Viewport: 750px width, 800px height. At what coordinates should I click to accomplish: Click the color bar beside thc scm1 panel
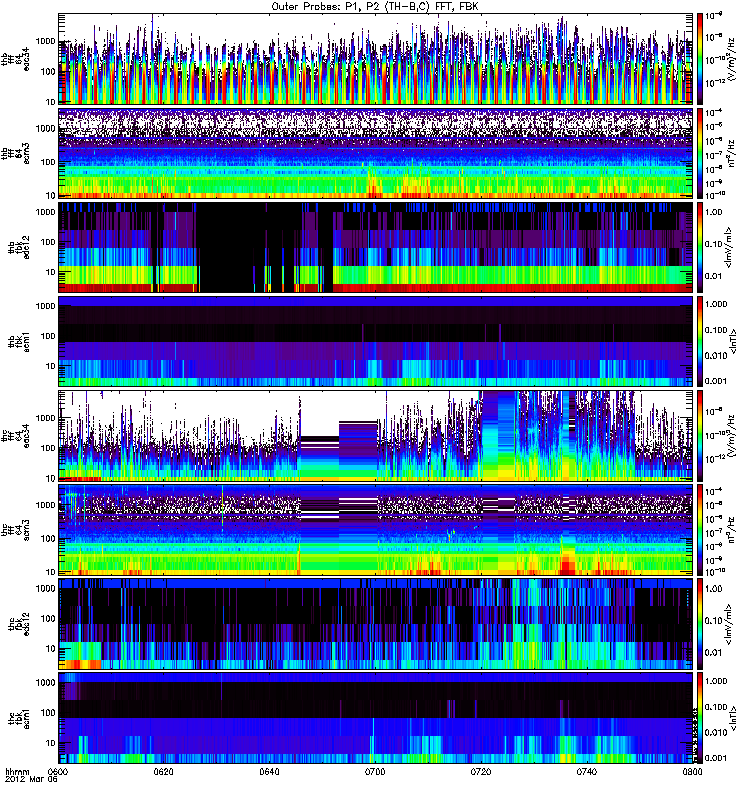tap(700, 718)
